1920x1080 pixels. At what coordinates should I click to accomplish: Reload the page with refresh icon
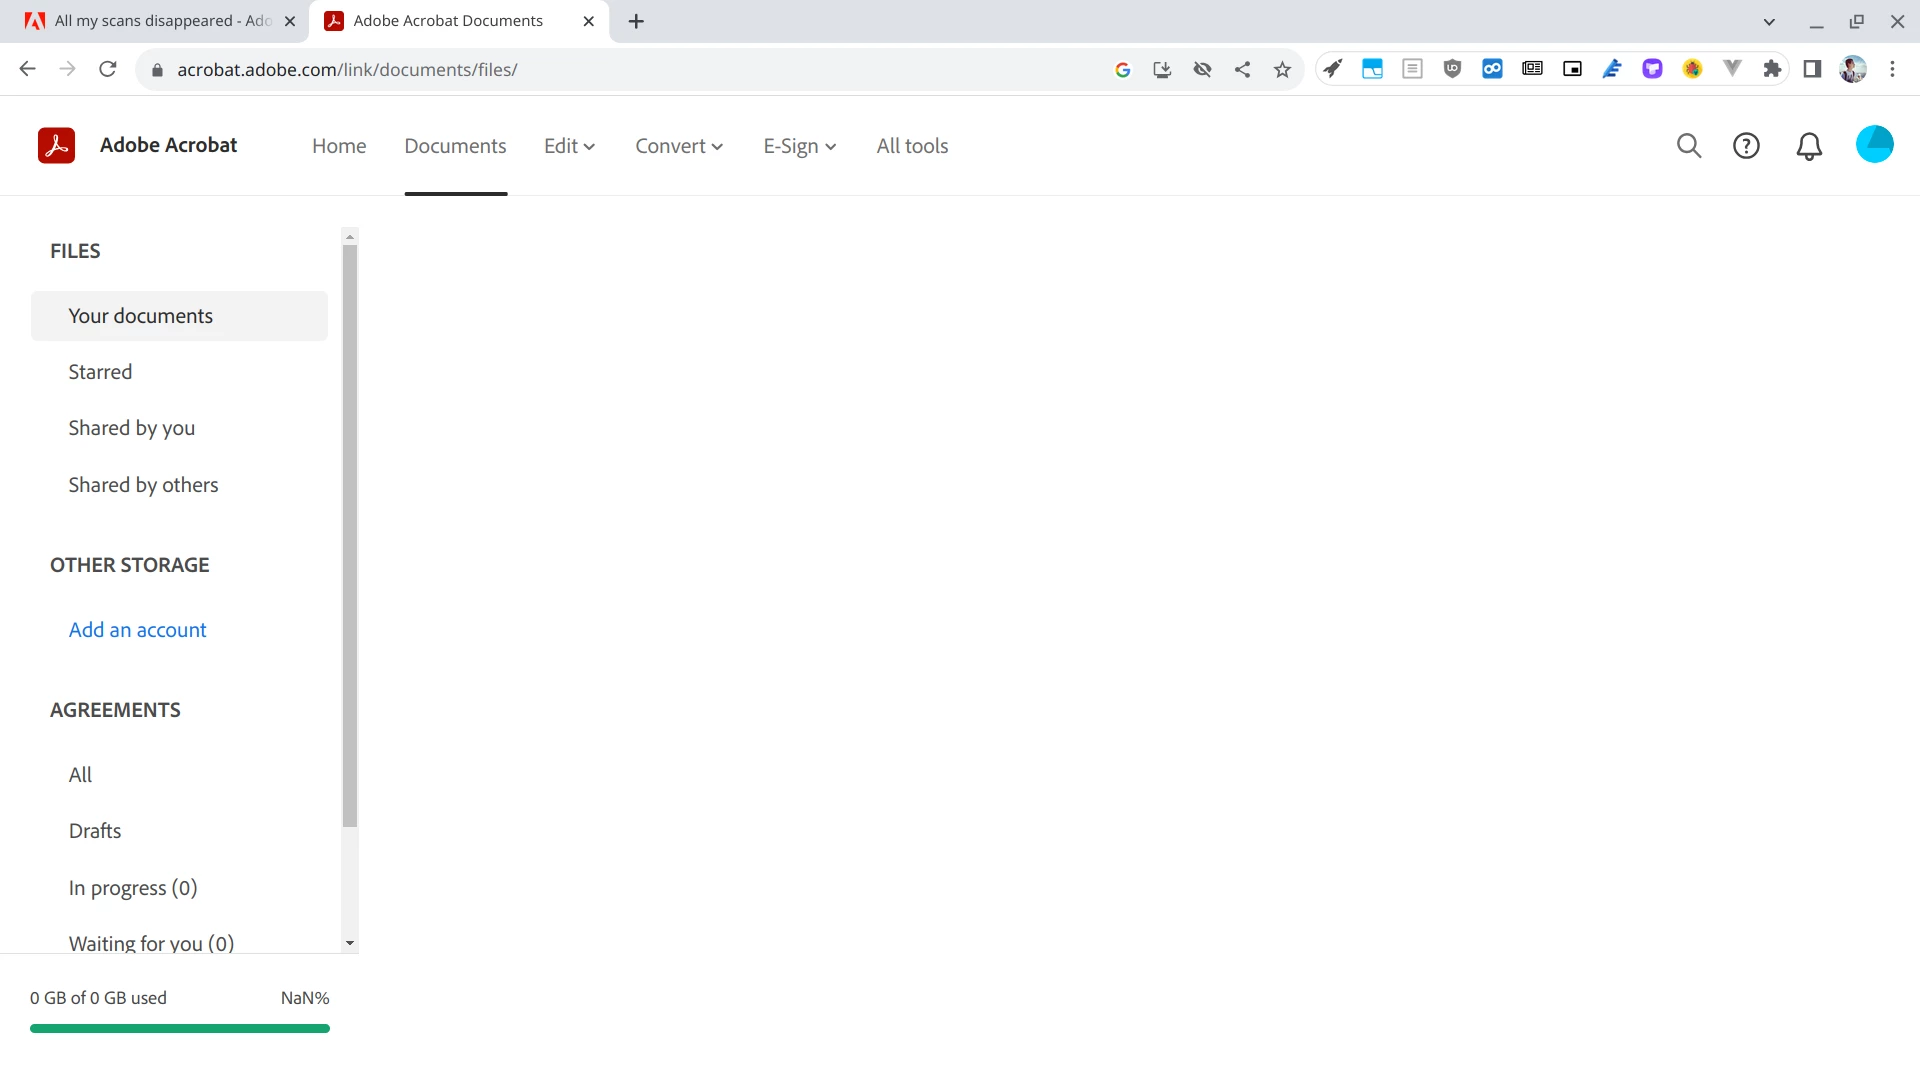pos(108,69)
